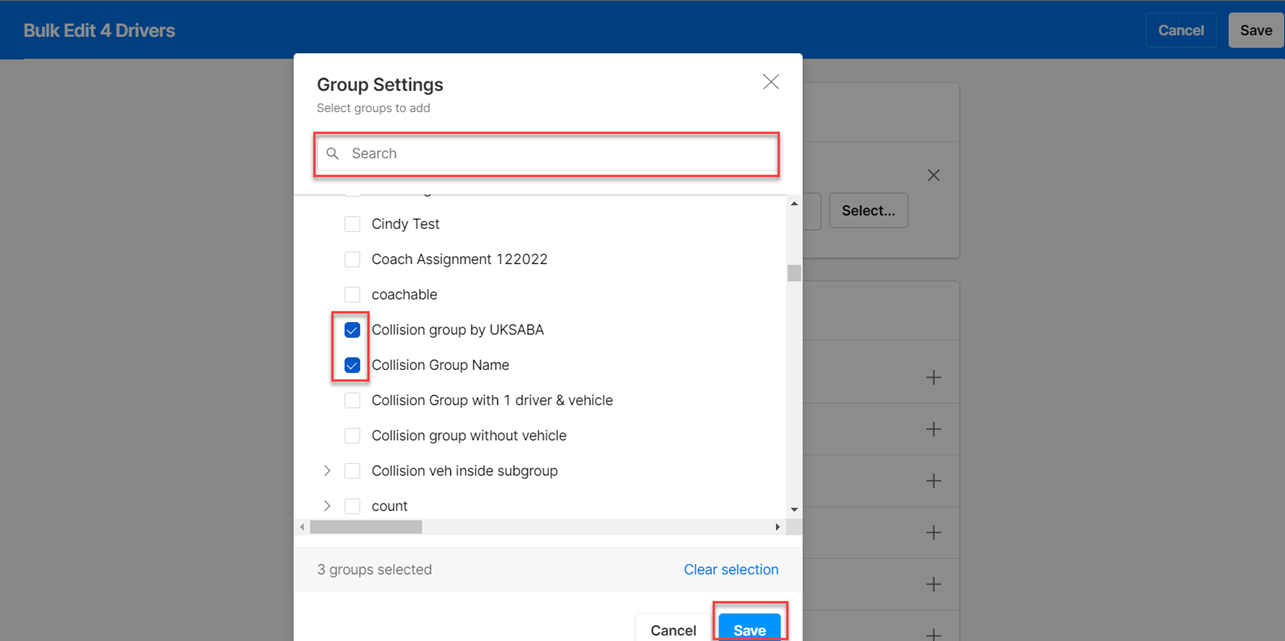
Task: Click the horizontal scrollbar thumb in group list
Action: [x=366, y=527]
